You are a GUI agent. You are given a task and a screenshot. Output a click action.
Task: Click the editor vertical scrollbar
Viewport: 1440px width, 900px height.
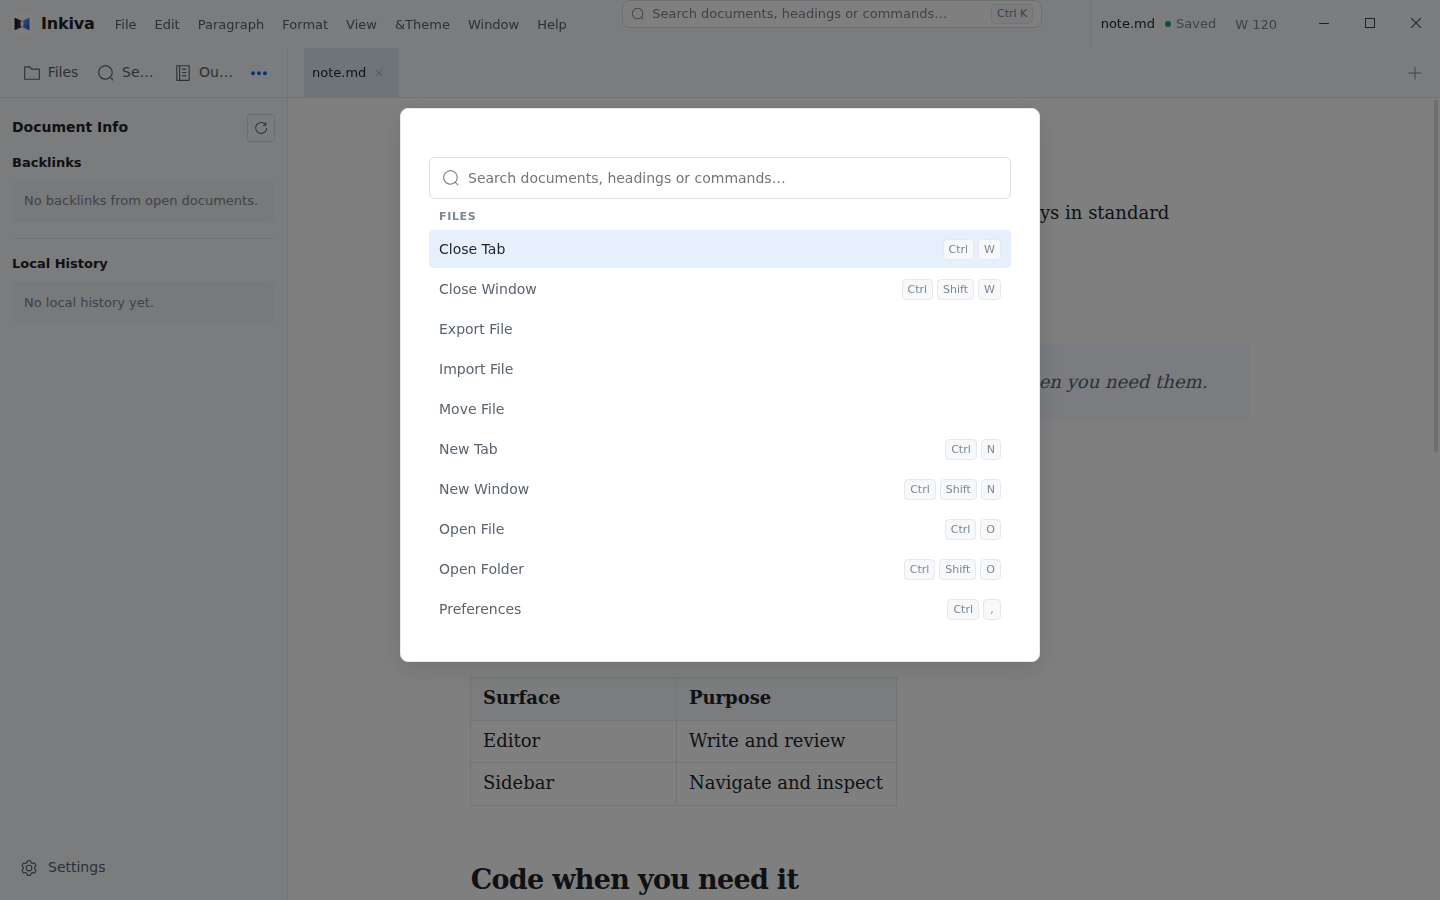1436,275
